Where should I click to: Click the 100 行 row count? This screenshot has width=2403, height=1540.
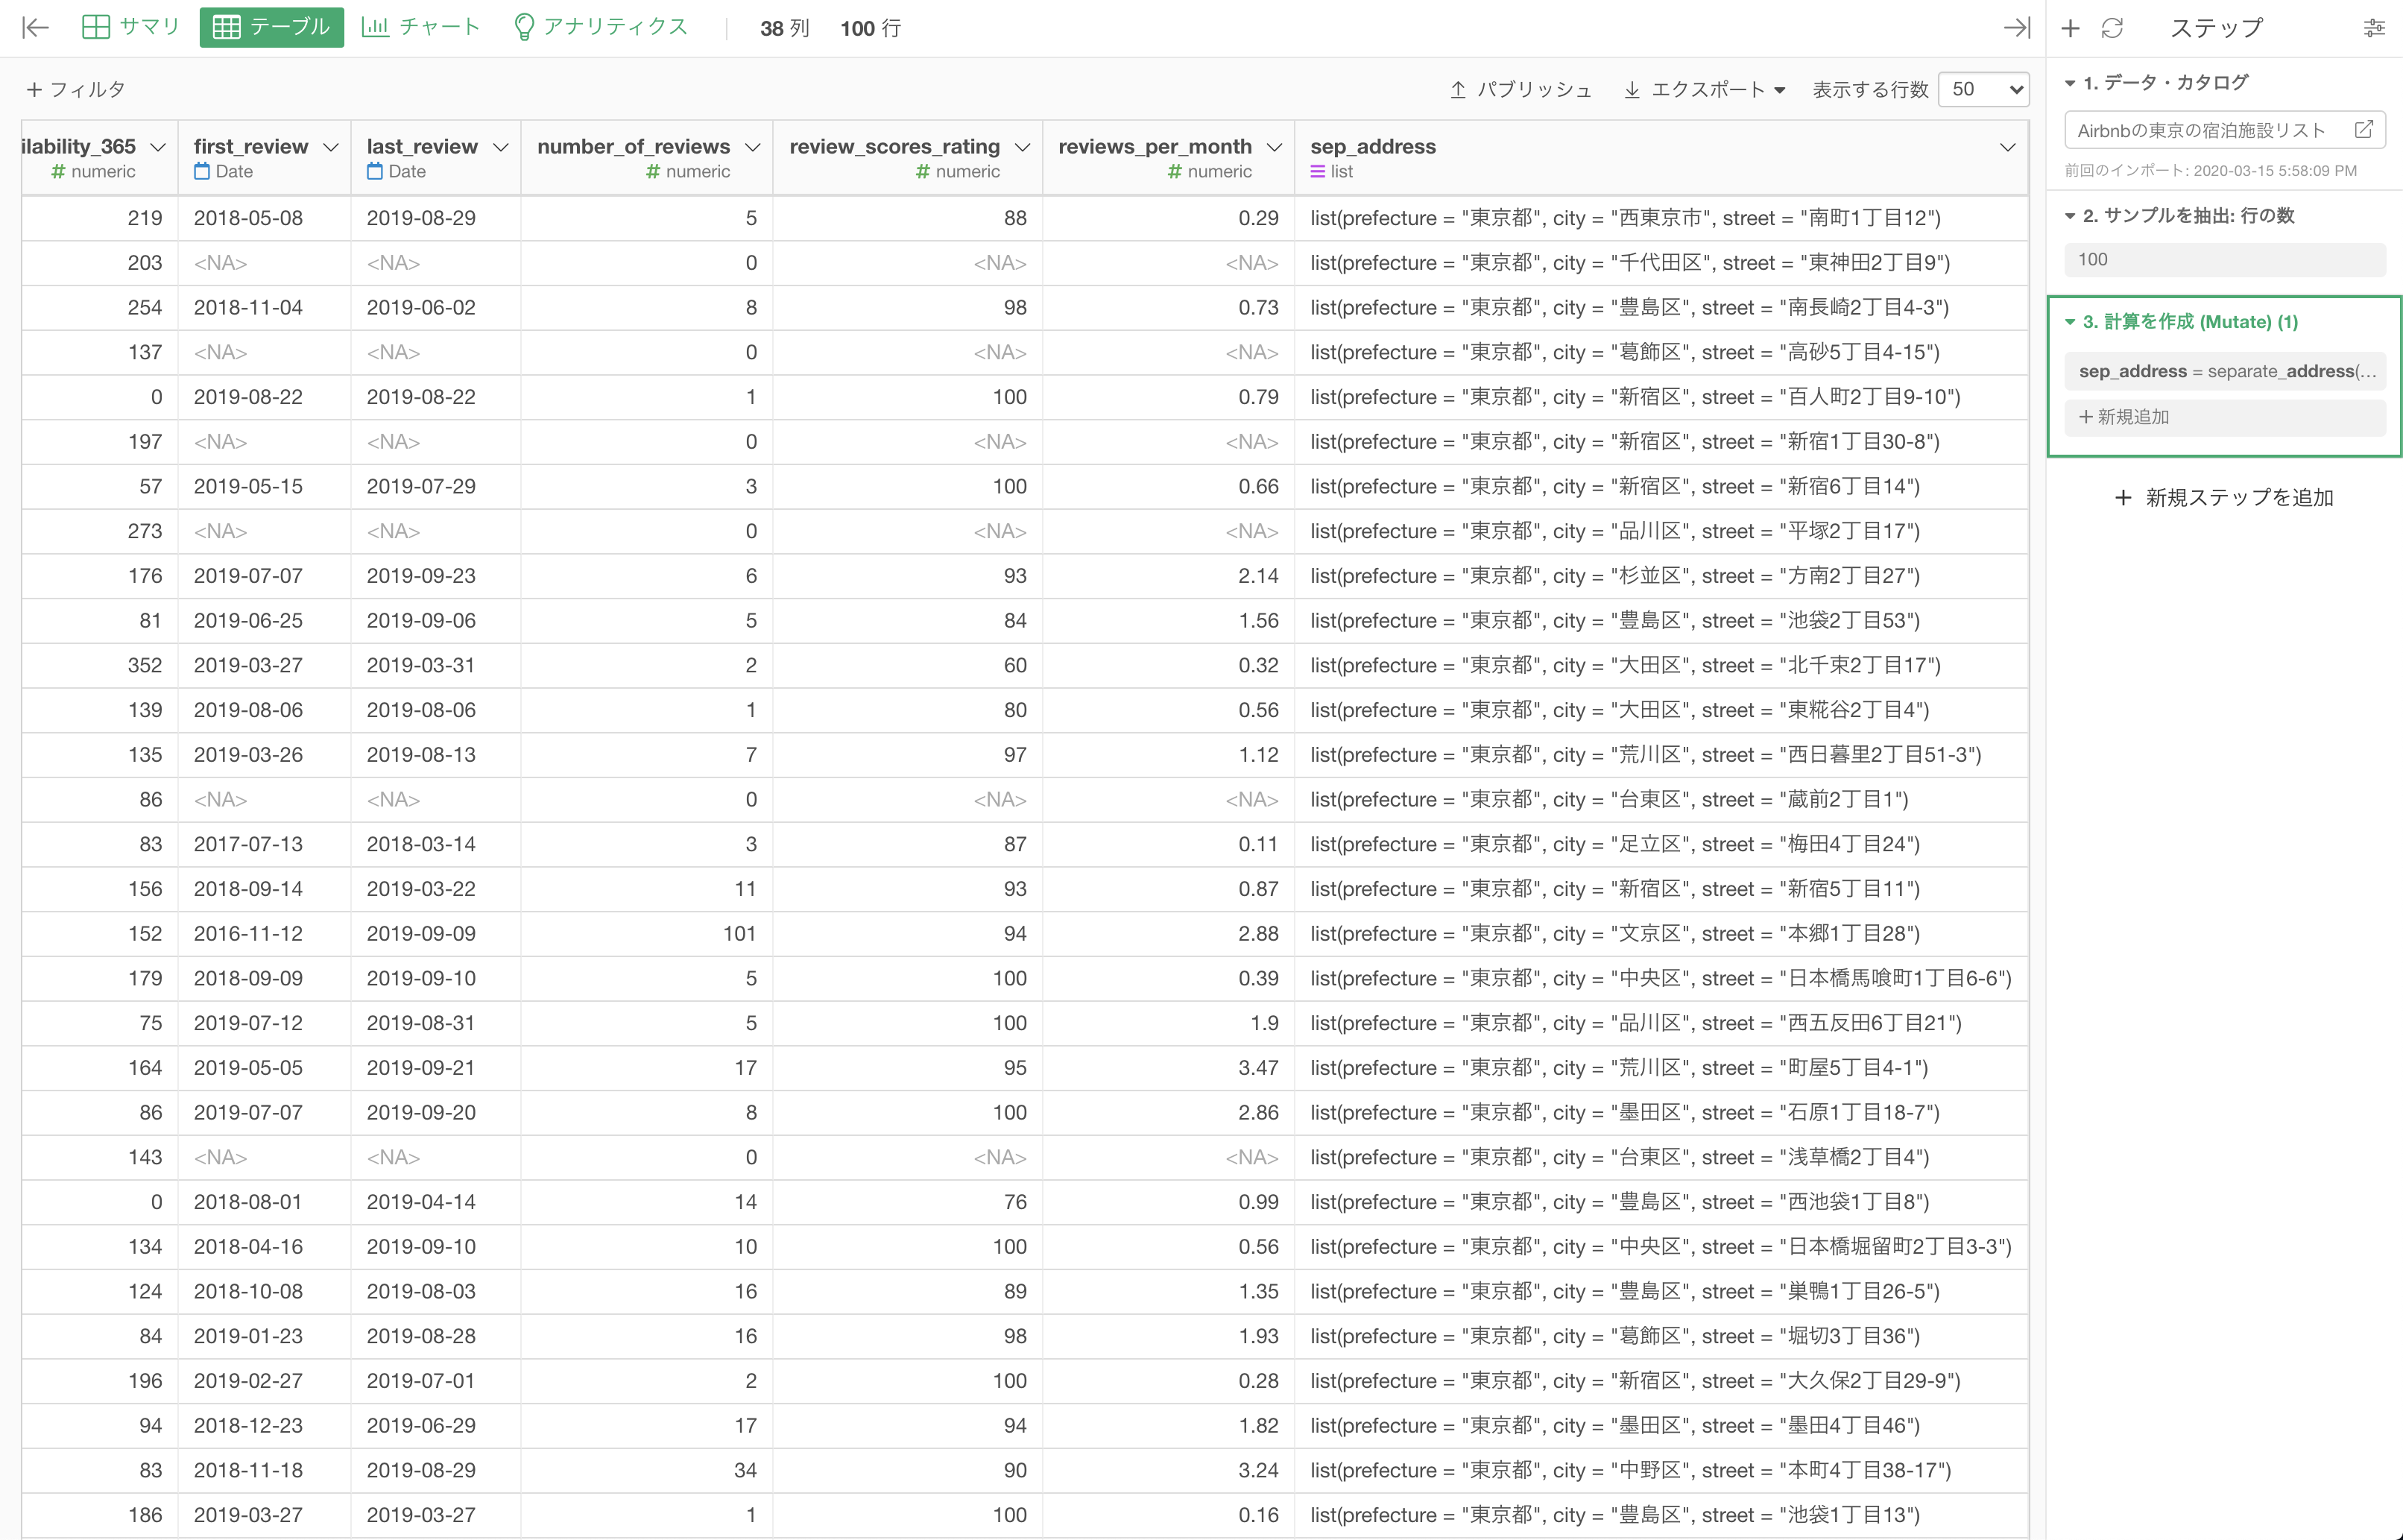870,28
